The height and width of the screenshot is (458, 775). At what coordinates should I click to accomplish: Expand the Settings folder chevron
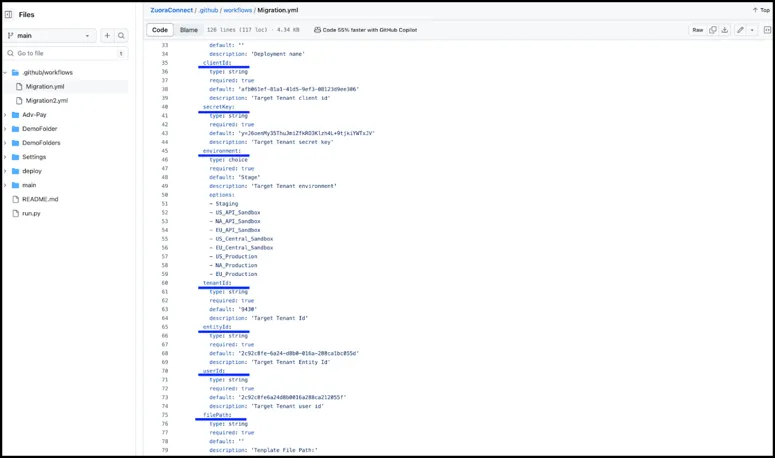coord(5,157)
